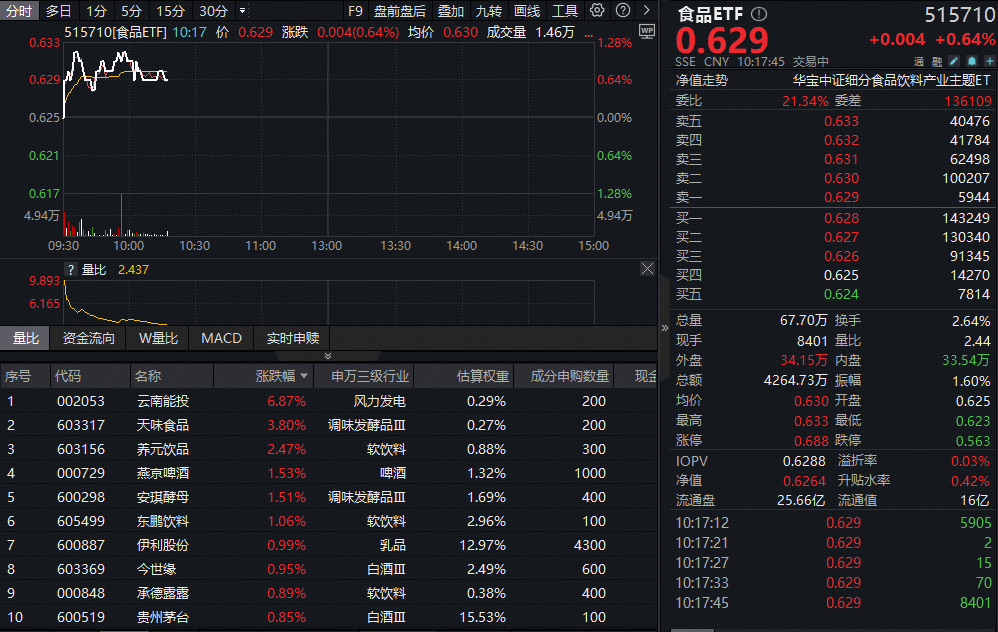The image size is (998, 632).
Task: Expand more time period options dropdown
Action: (x=242, y=11)
